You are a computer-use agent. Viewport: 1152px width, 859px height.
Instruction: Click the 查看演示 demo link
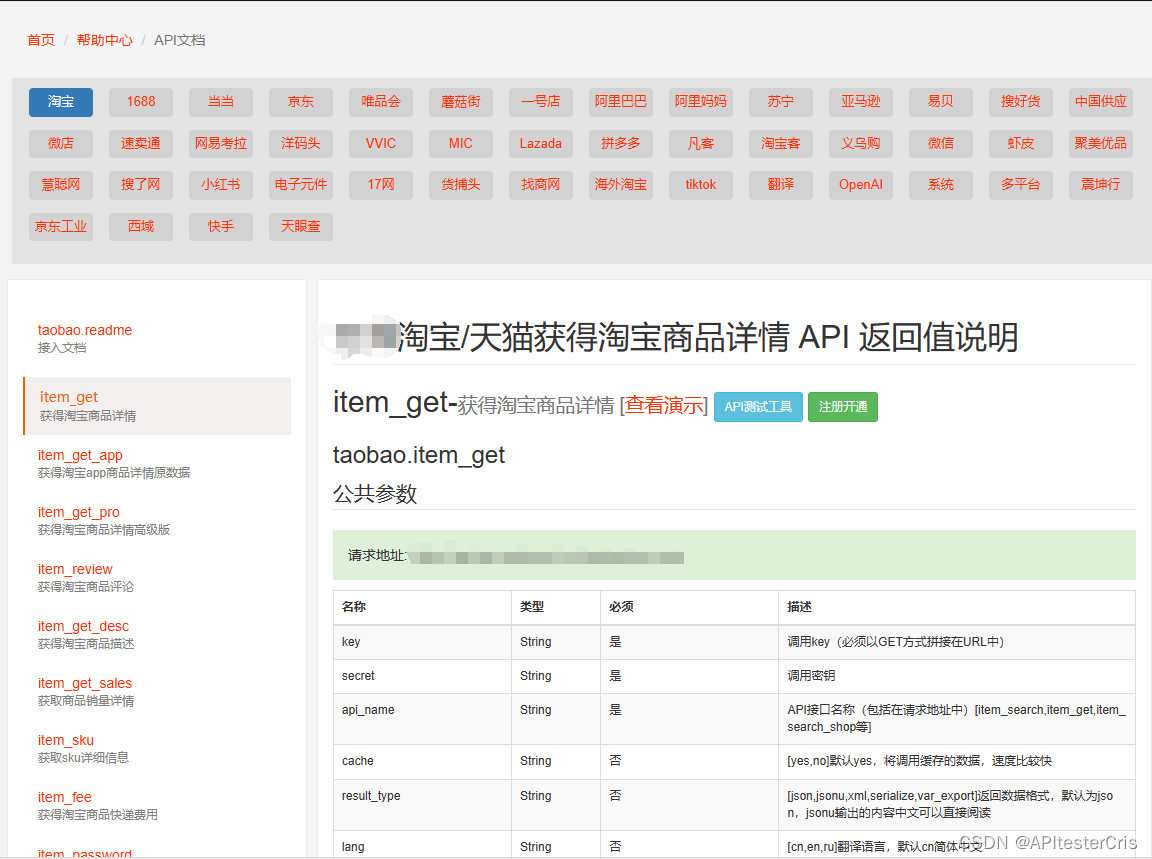[665, 406]
